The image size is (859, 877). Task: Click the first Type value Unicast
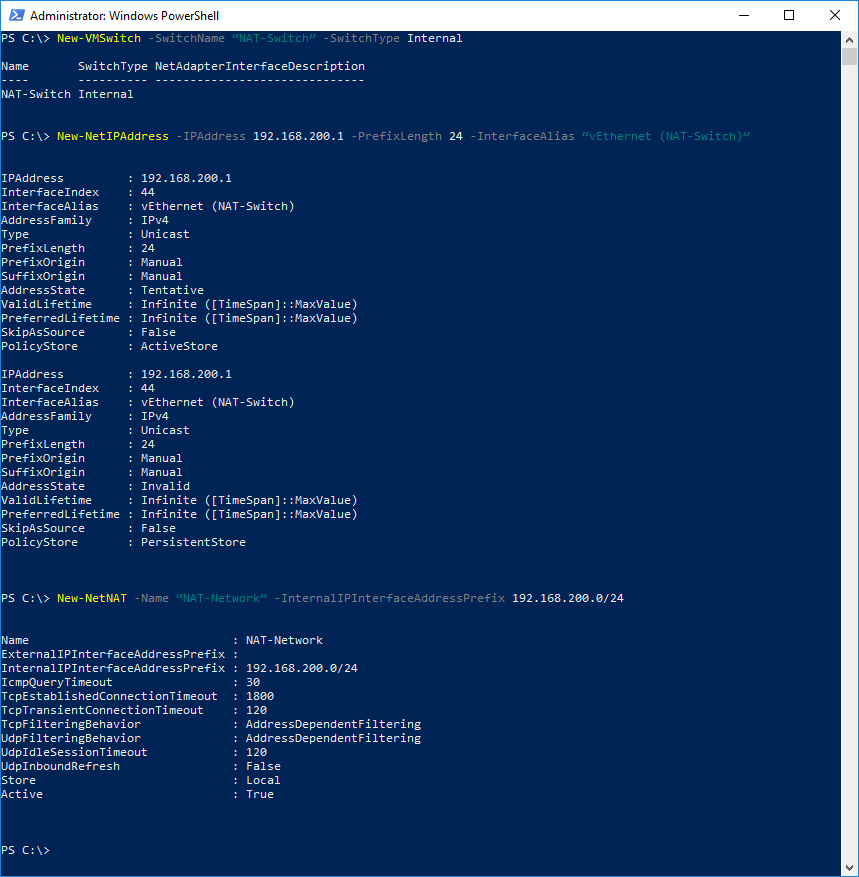pyautogui.click(x=165, y=234)
